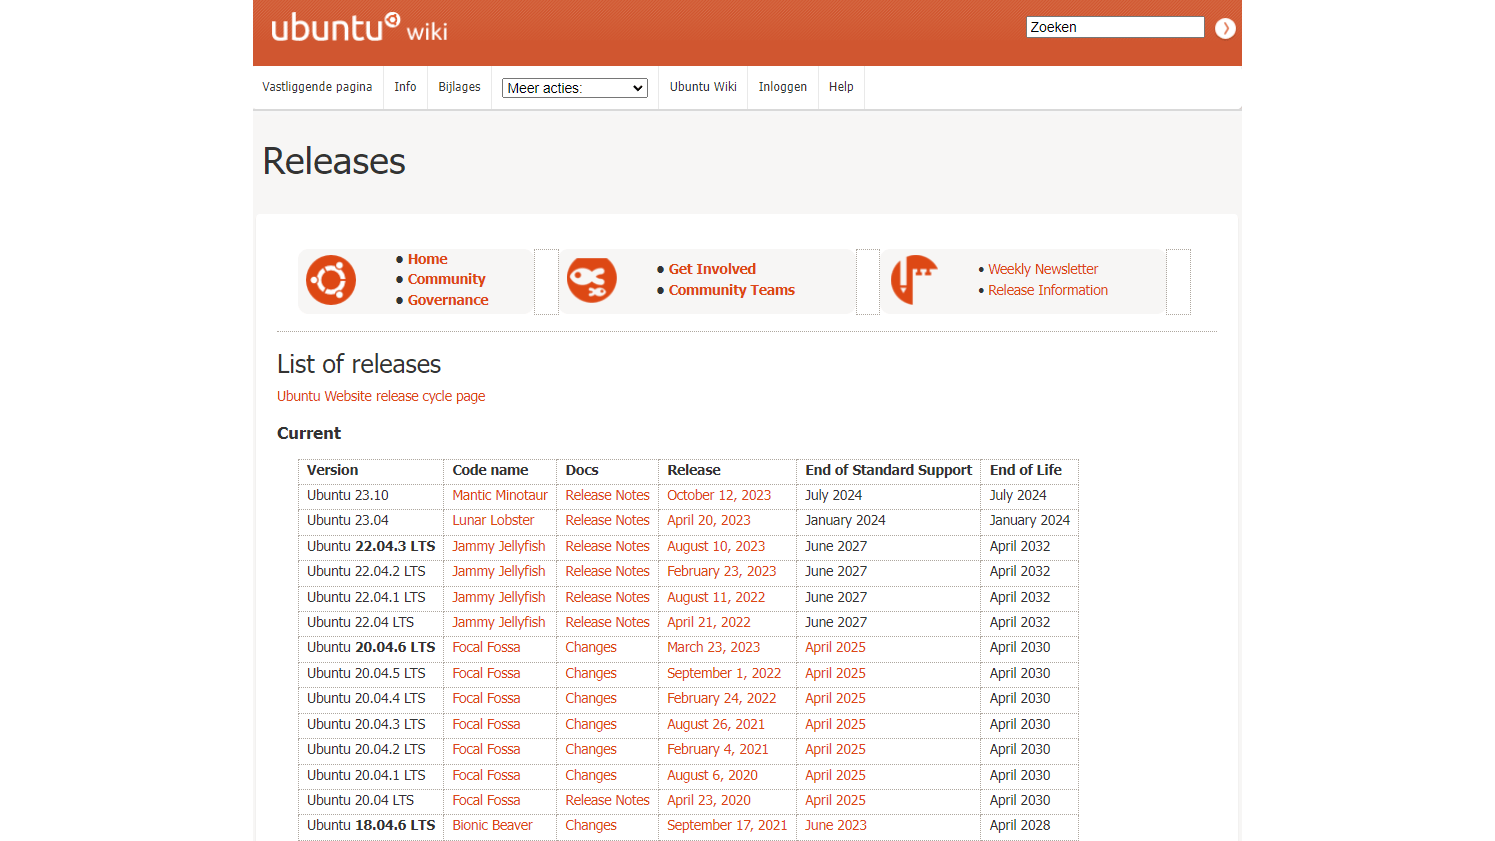1495x841 pixels.
Task: Click the October 12, 2023 release date
Action: (x=719, y=495)
